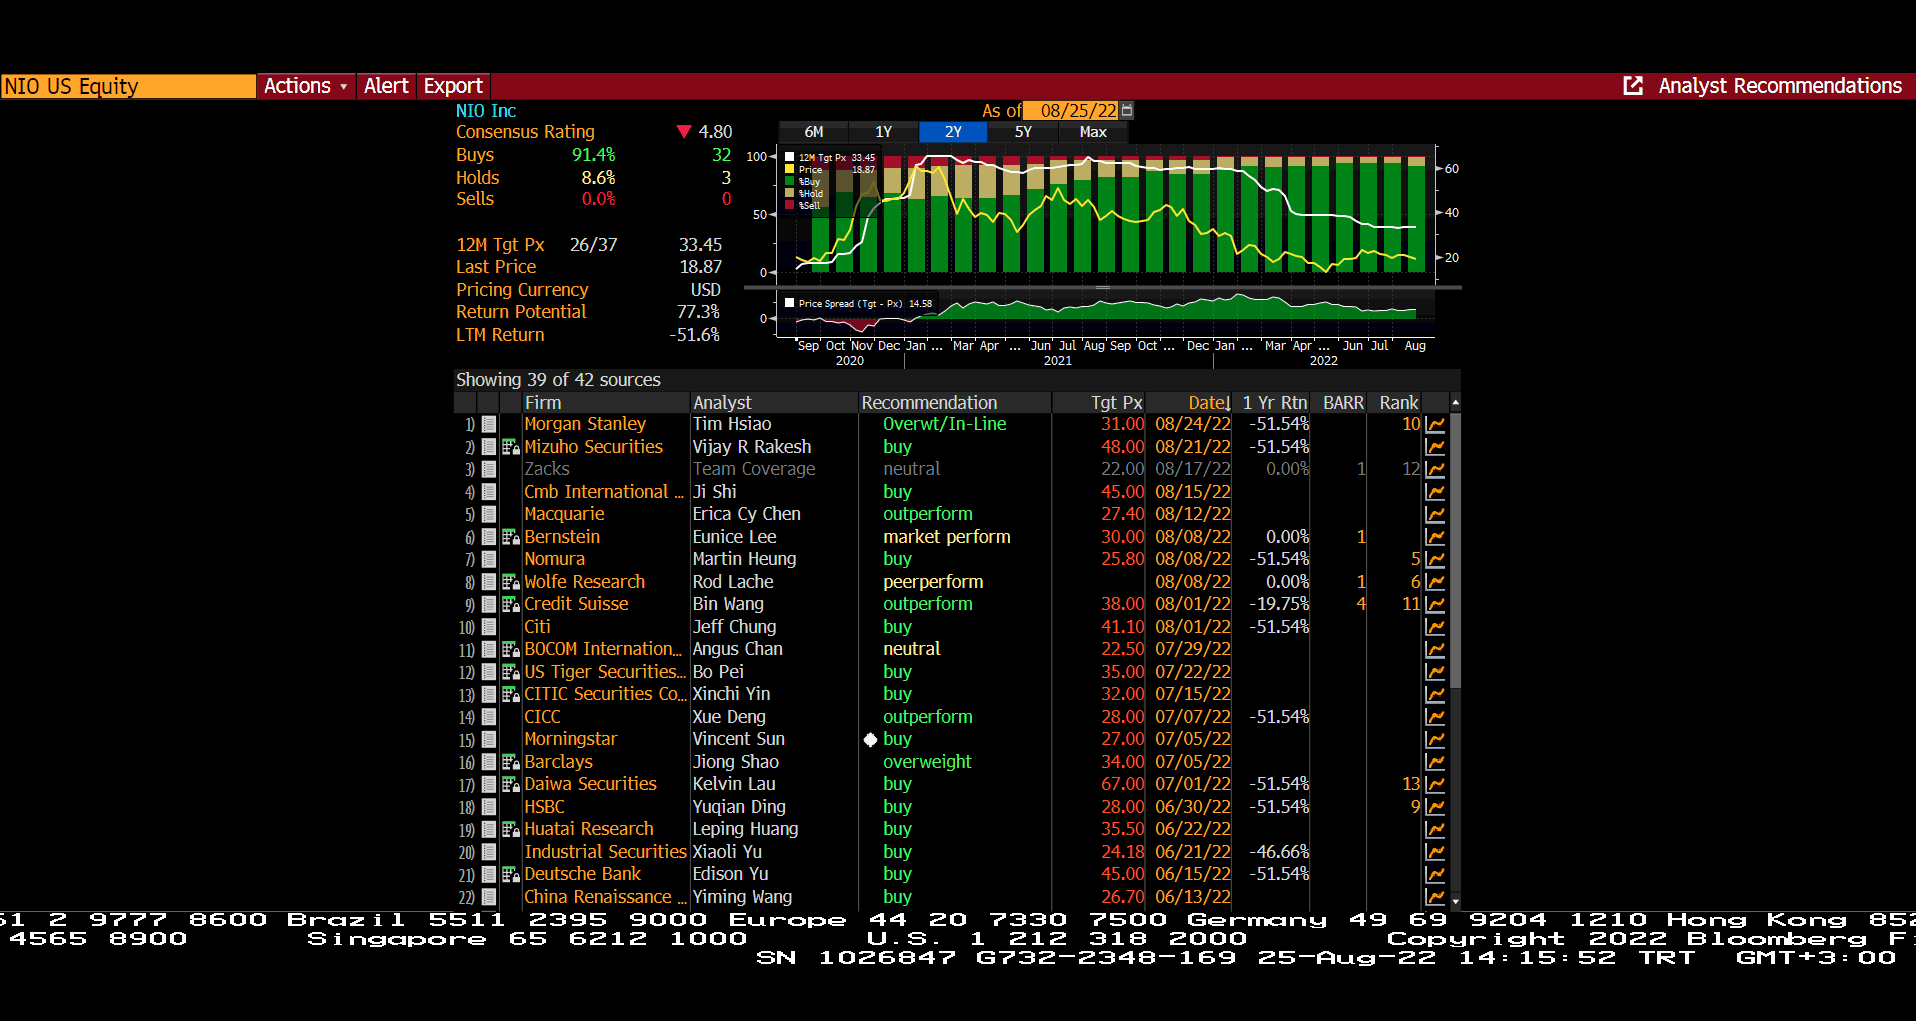Pop out the Analyst Recommendations window icon
This screenshot has width=1916, height=1021.
click(1633, 86)
